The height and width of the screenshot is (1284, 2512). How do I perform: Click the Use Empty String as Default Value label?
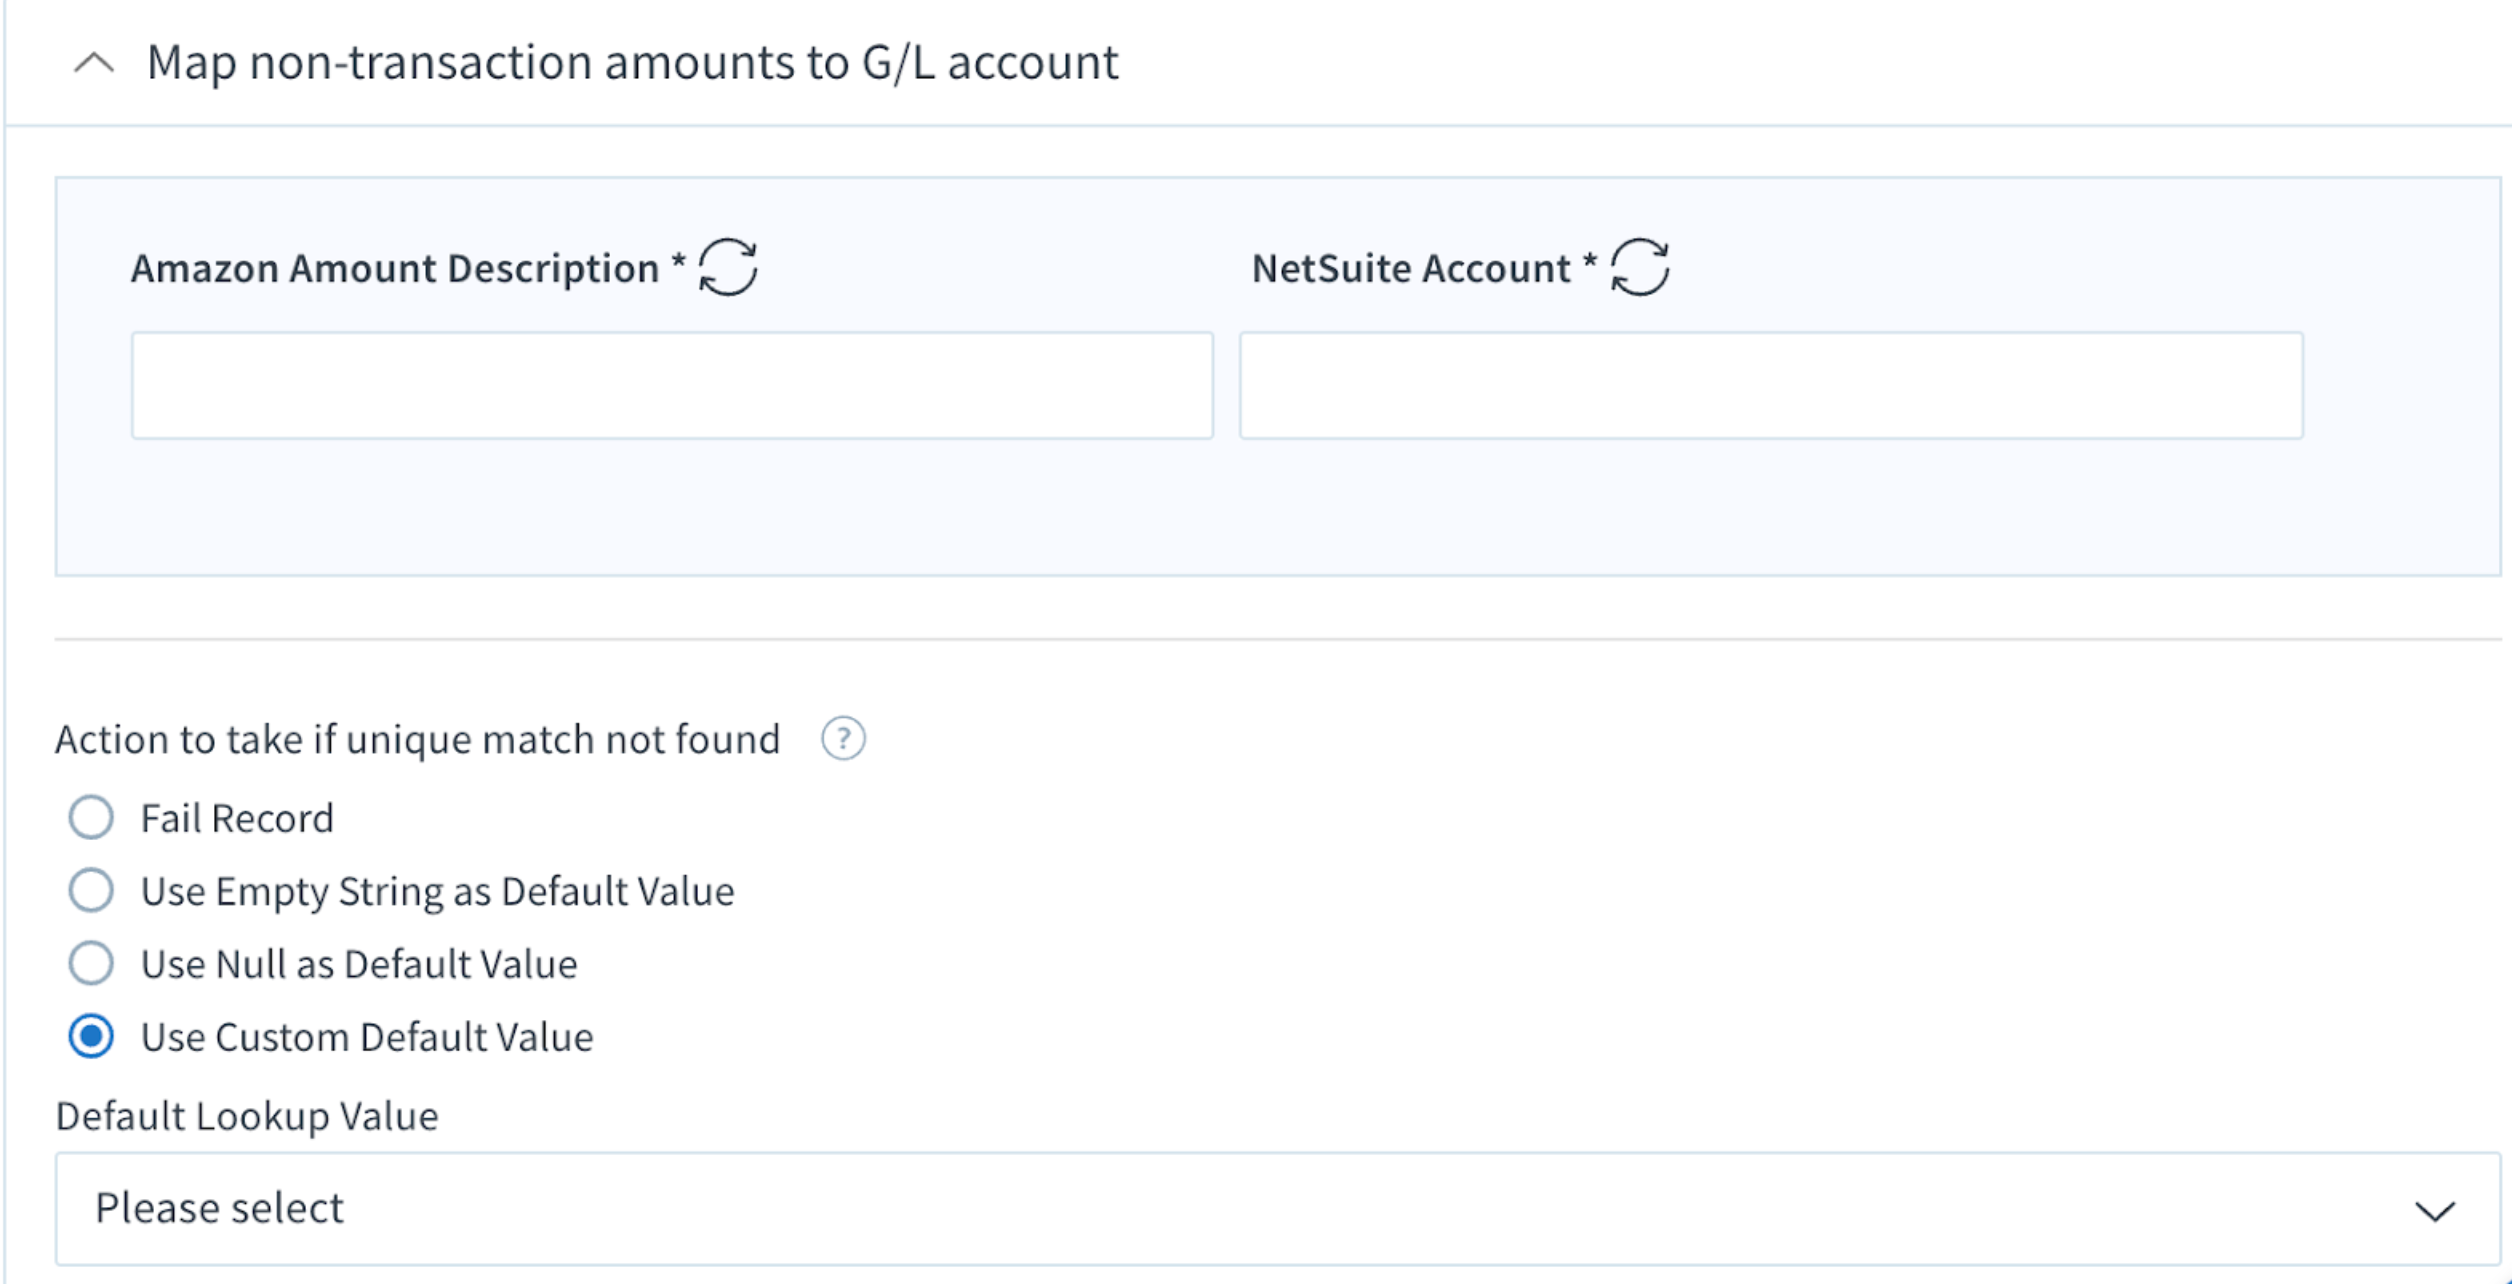point(437,891)
